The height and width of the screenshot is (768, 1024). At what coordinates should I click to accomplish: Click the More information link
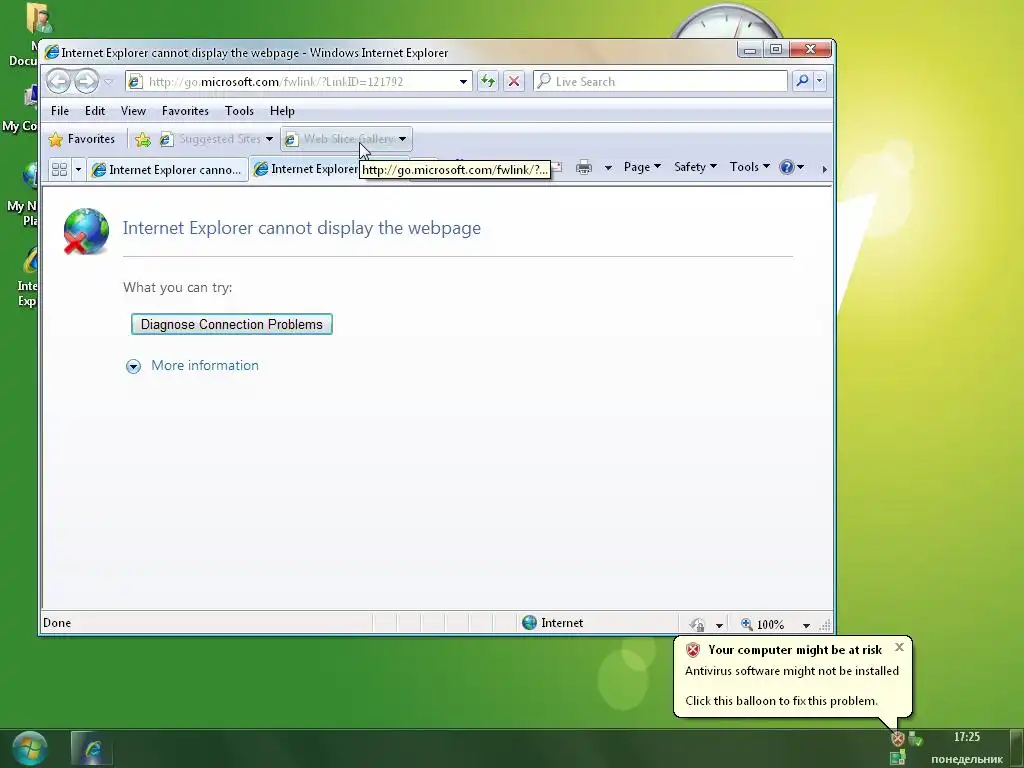coord(204,365)
